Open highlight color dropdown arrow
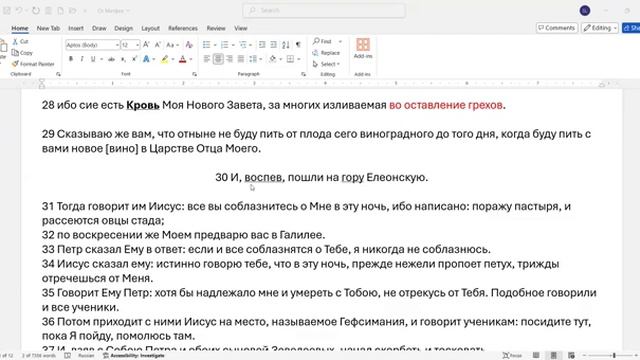The height and width of the screenshot is (360, 640). pyautogui.click(x=173, y=59)
